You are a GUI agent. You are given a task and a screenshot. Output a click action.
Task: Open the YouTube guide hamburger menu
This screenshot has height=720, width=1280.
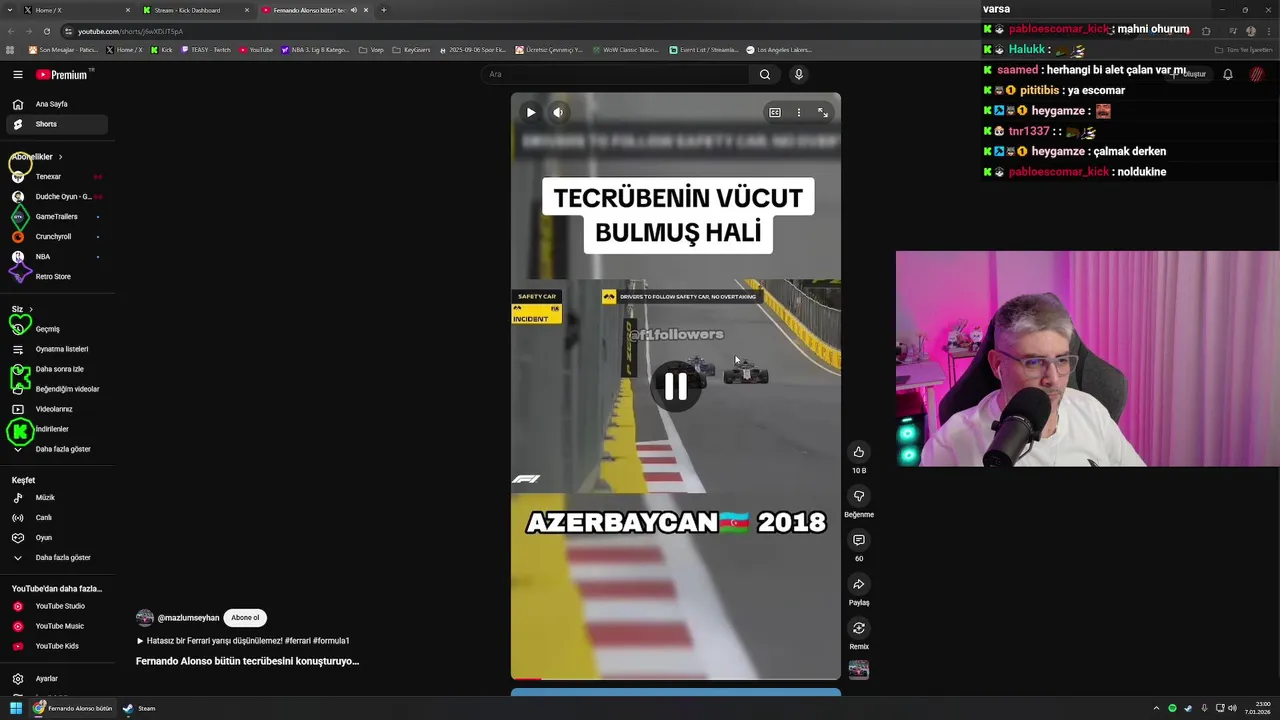18,75
